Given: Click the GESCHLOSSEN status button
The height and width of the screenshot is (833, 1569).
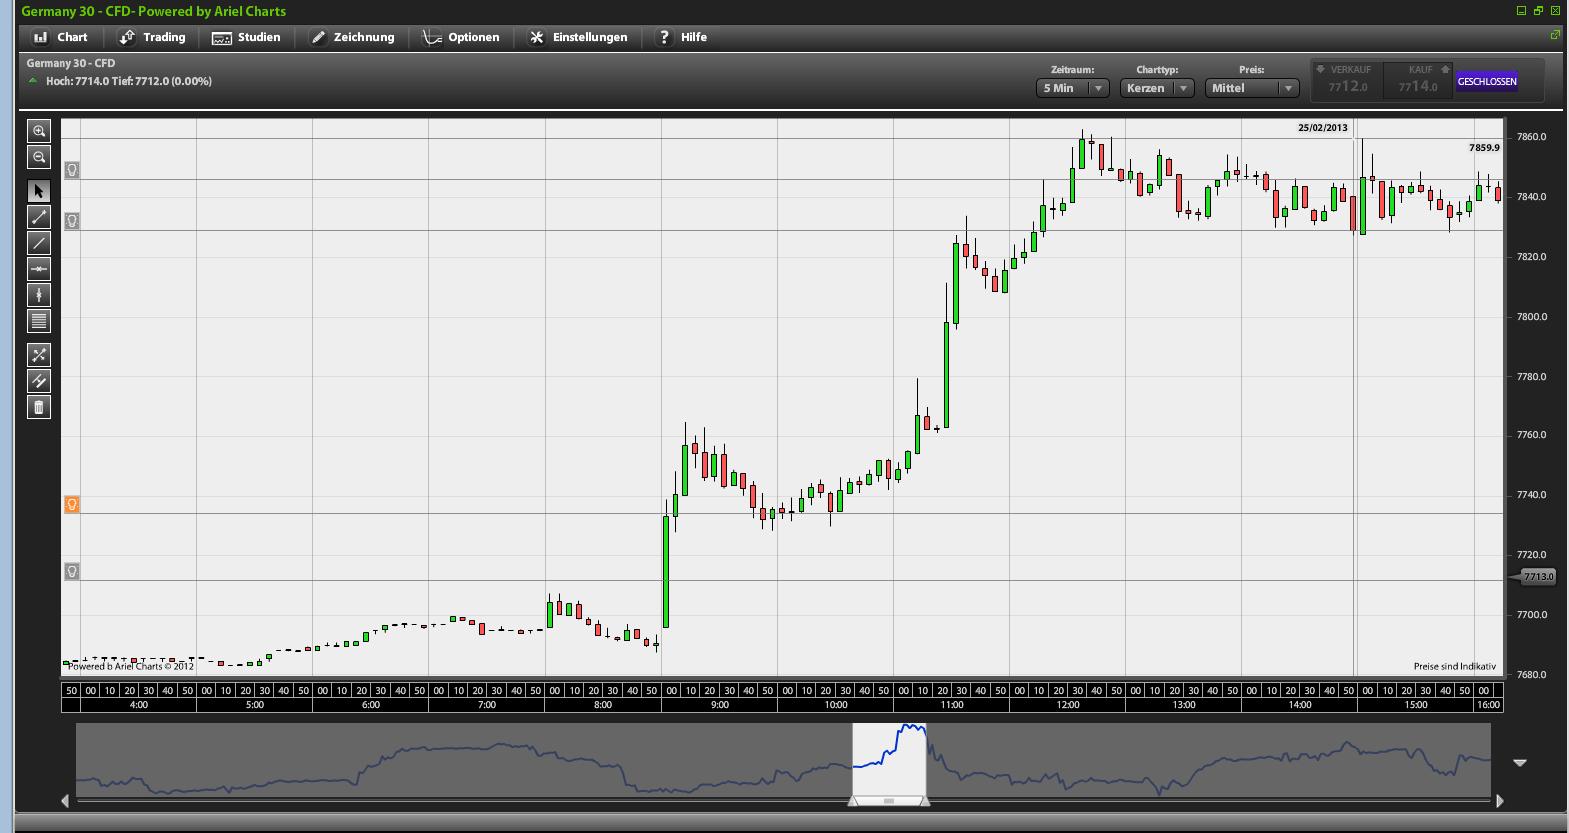Looking at the screenshot, I should coord(1487,81).
